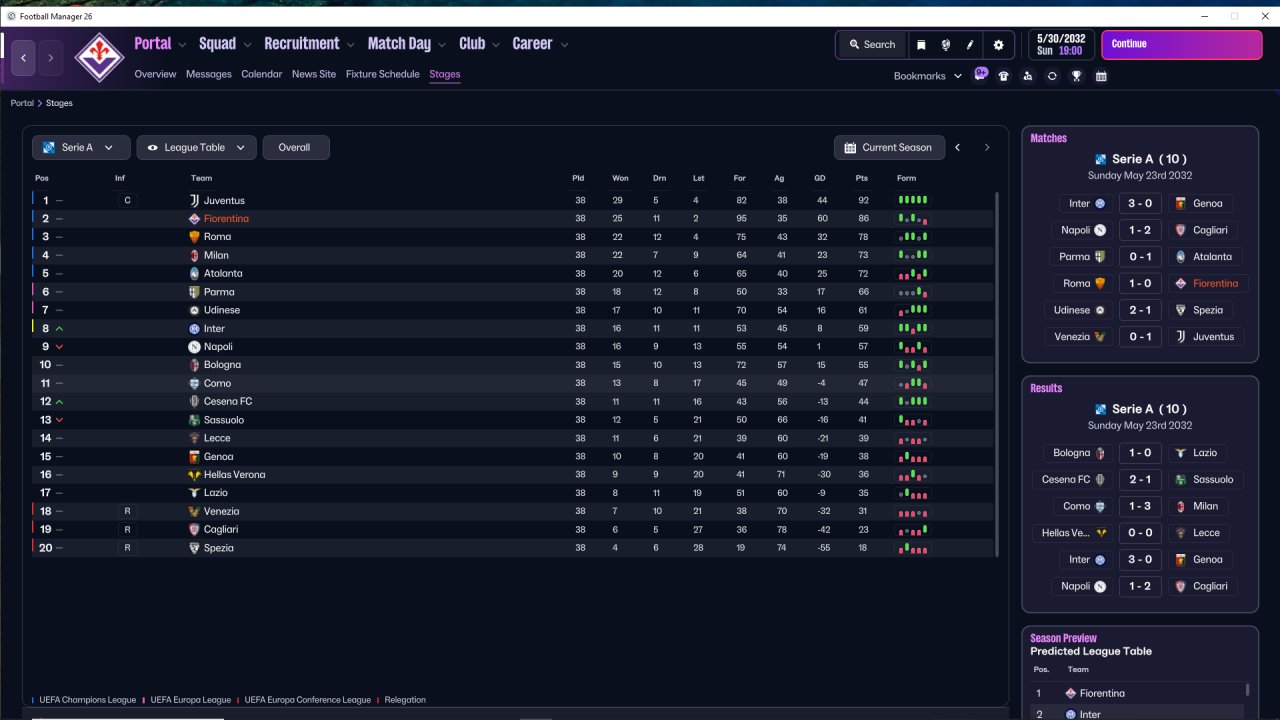Screen dimensions: 1280x720
Task: Click the trophy competitions icon
Action: click(x=1077, y=76)
